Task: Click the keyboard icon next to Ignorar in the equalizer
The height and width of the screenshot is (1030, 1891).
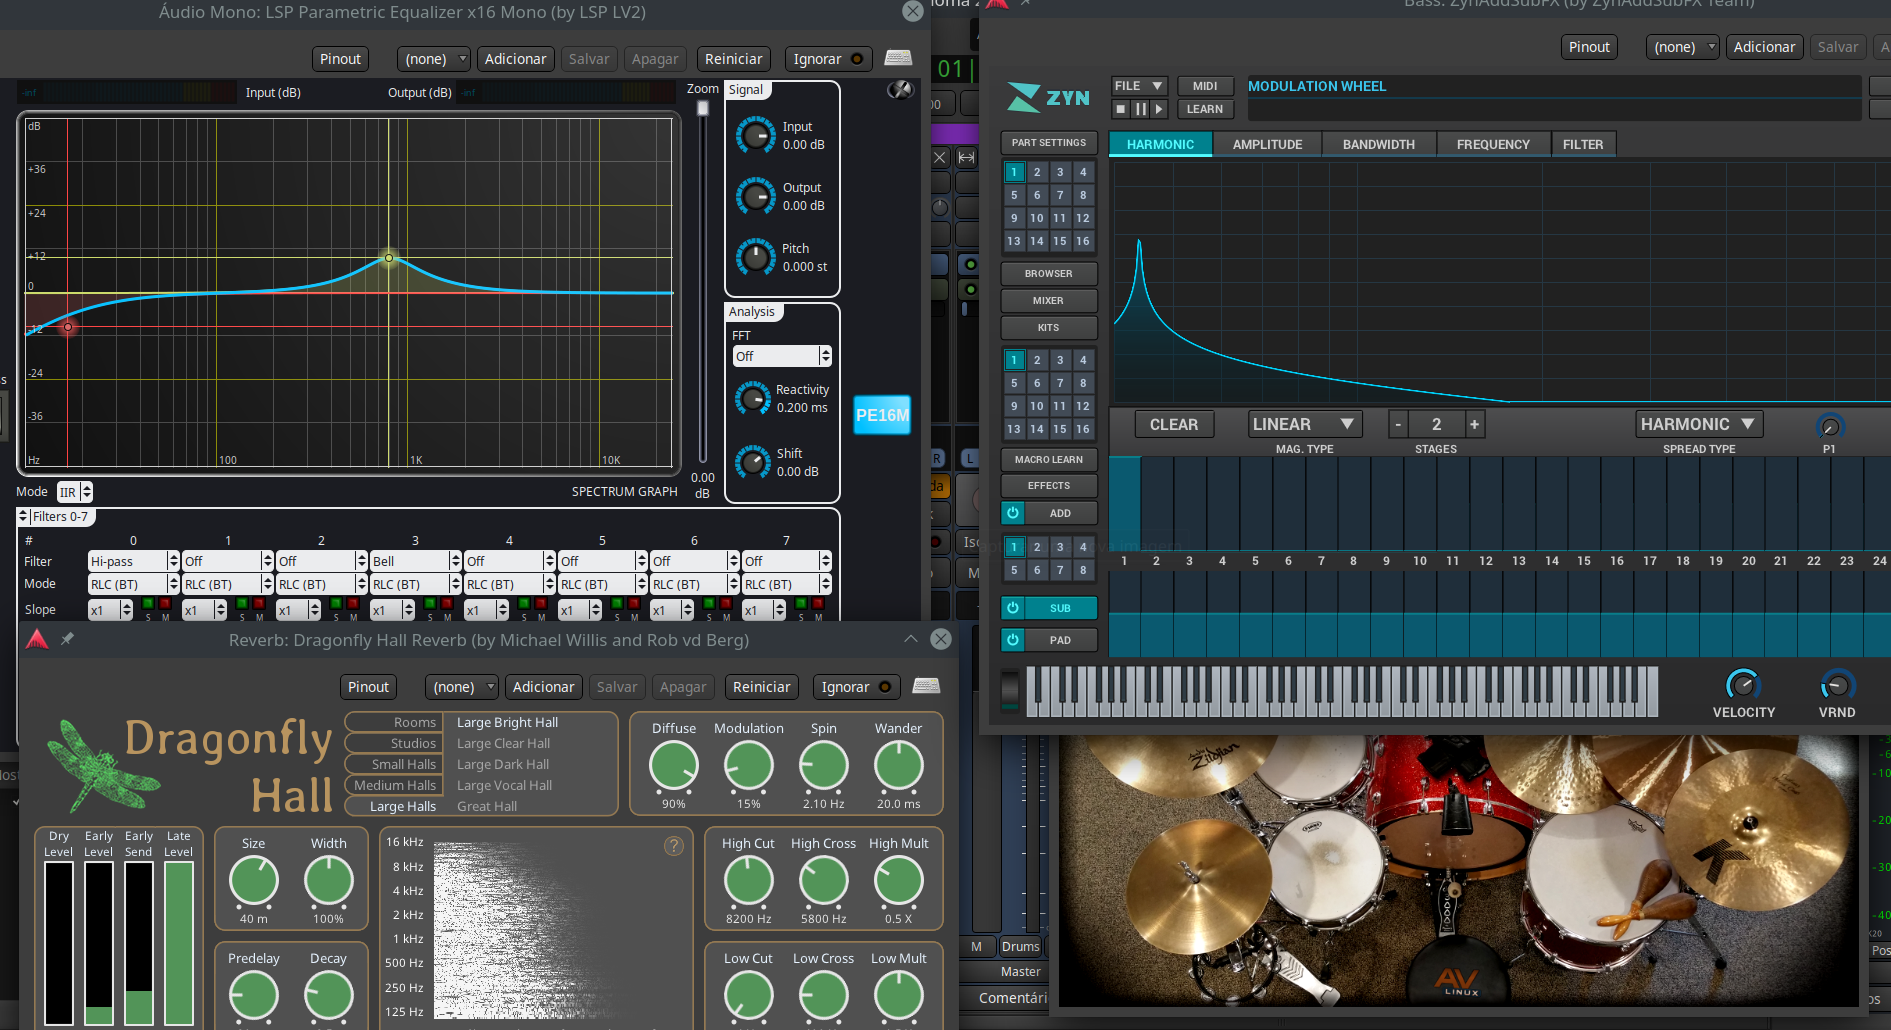Action: click(x=897, y=58)
